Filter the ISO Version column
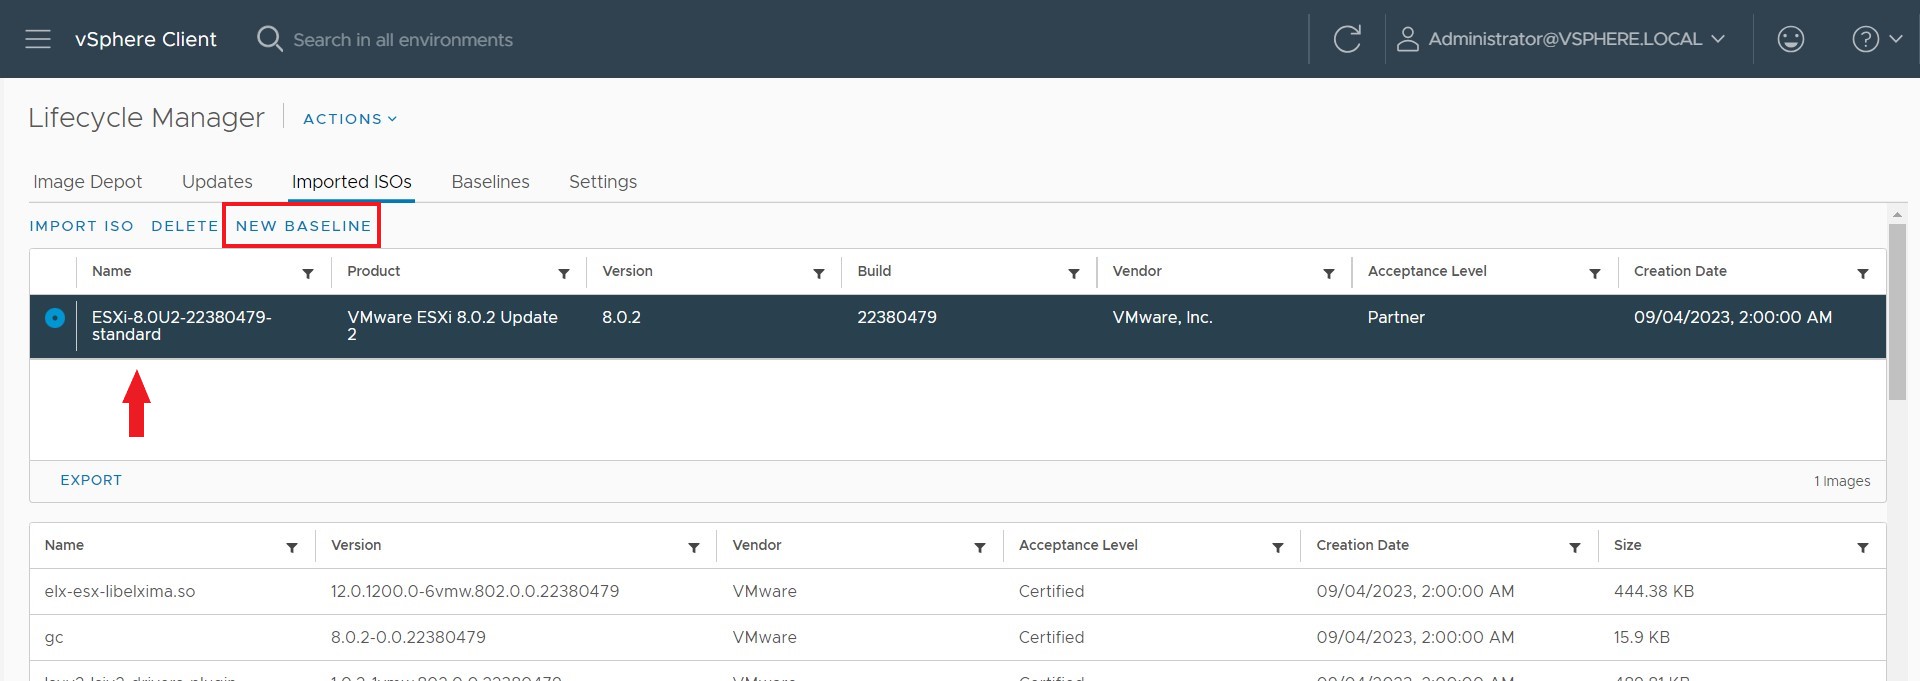Screen dimensions: 1920x681 click(x=819, y=273)
